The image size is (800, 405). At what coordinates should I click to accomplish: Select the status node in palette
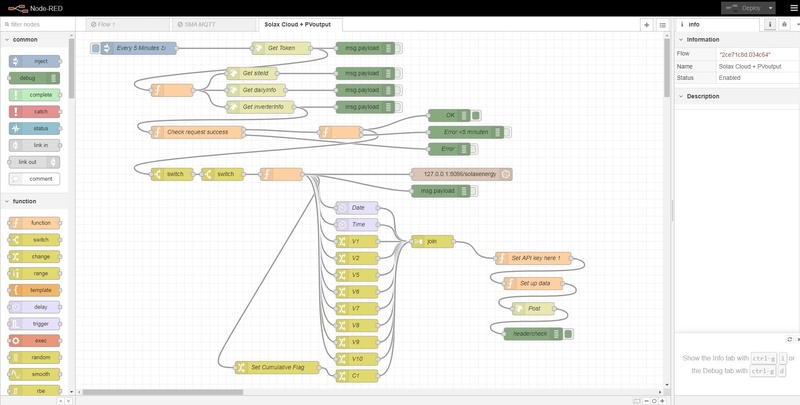pos(34,129)
